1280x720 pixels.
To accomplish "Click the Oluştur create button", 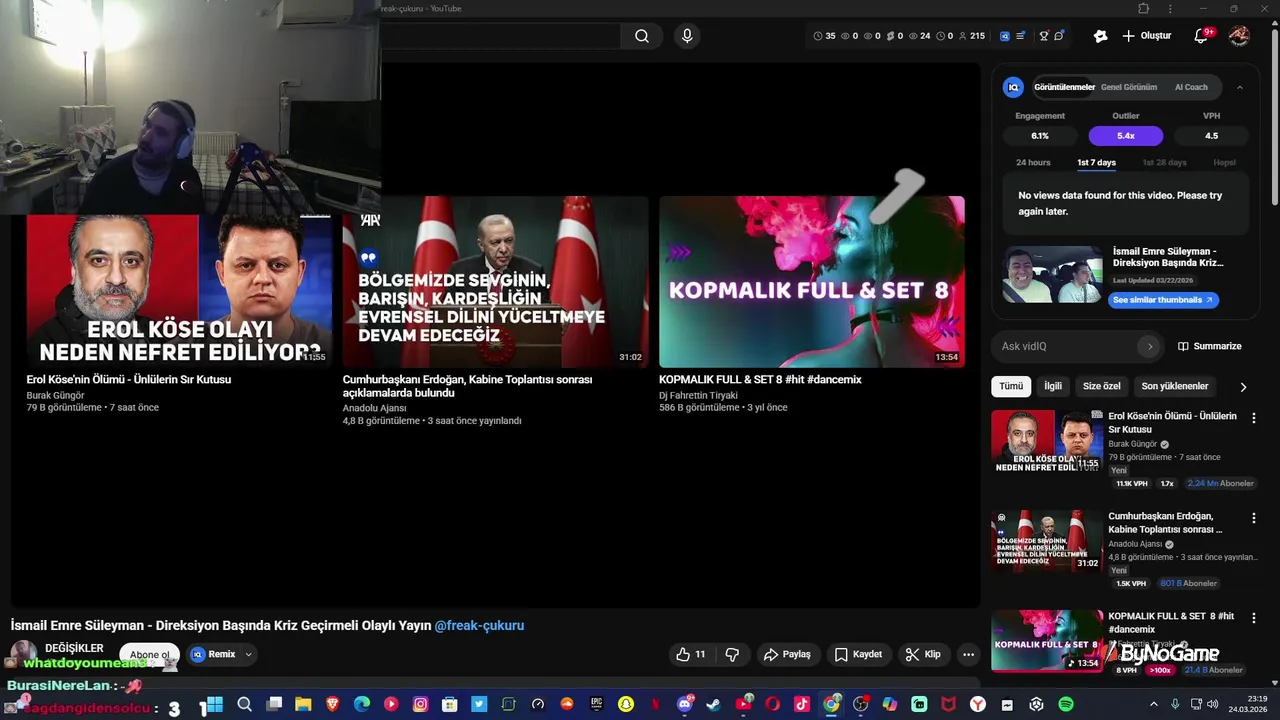I will pos(1146,36).
